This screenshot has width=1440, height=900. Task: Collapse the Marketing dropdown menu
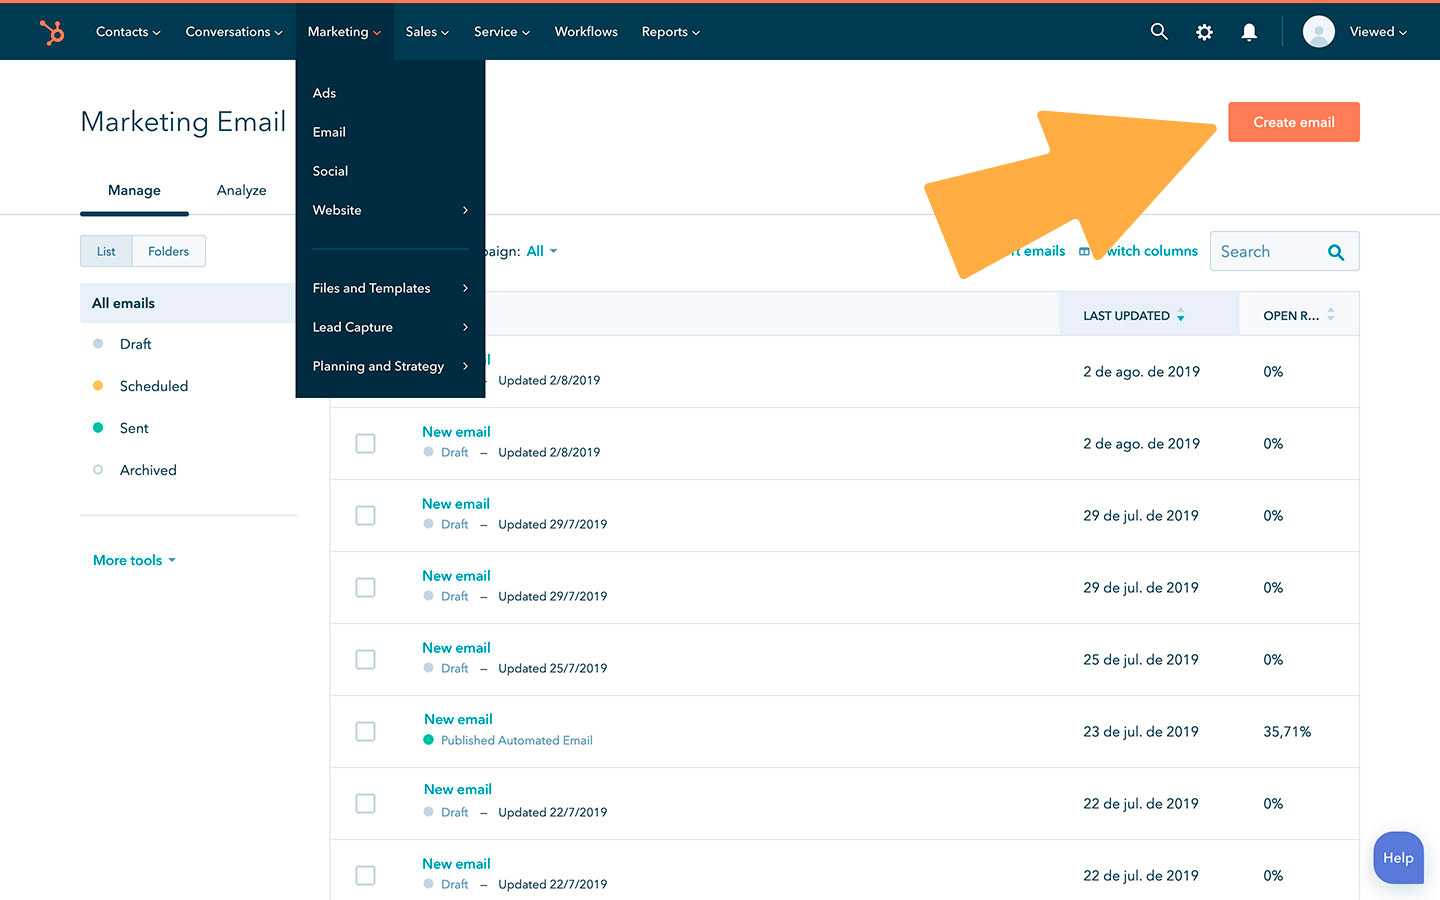pyautogui.click(x=344, y=32)
